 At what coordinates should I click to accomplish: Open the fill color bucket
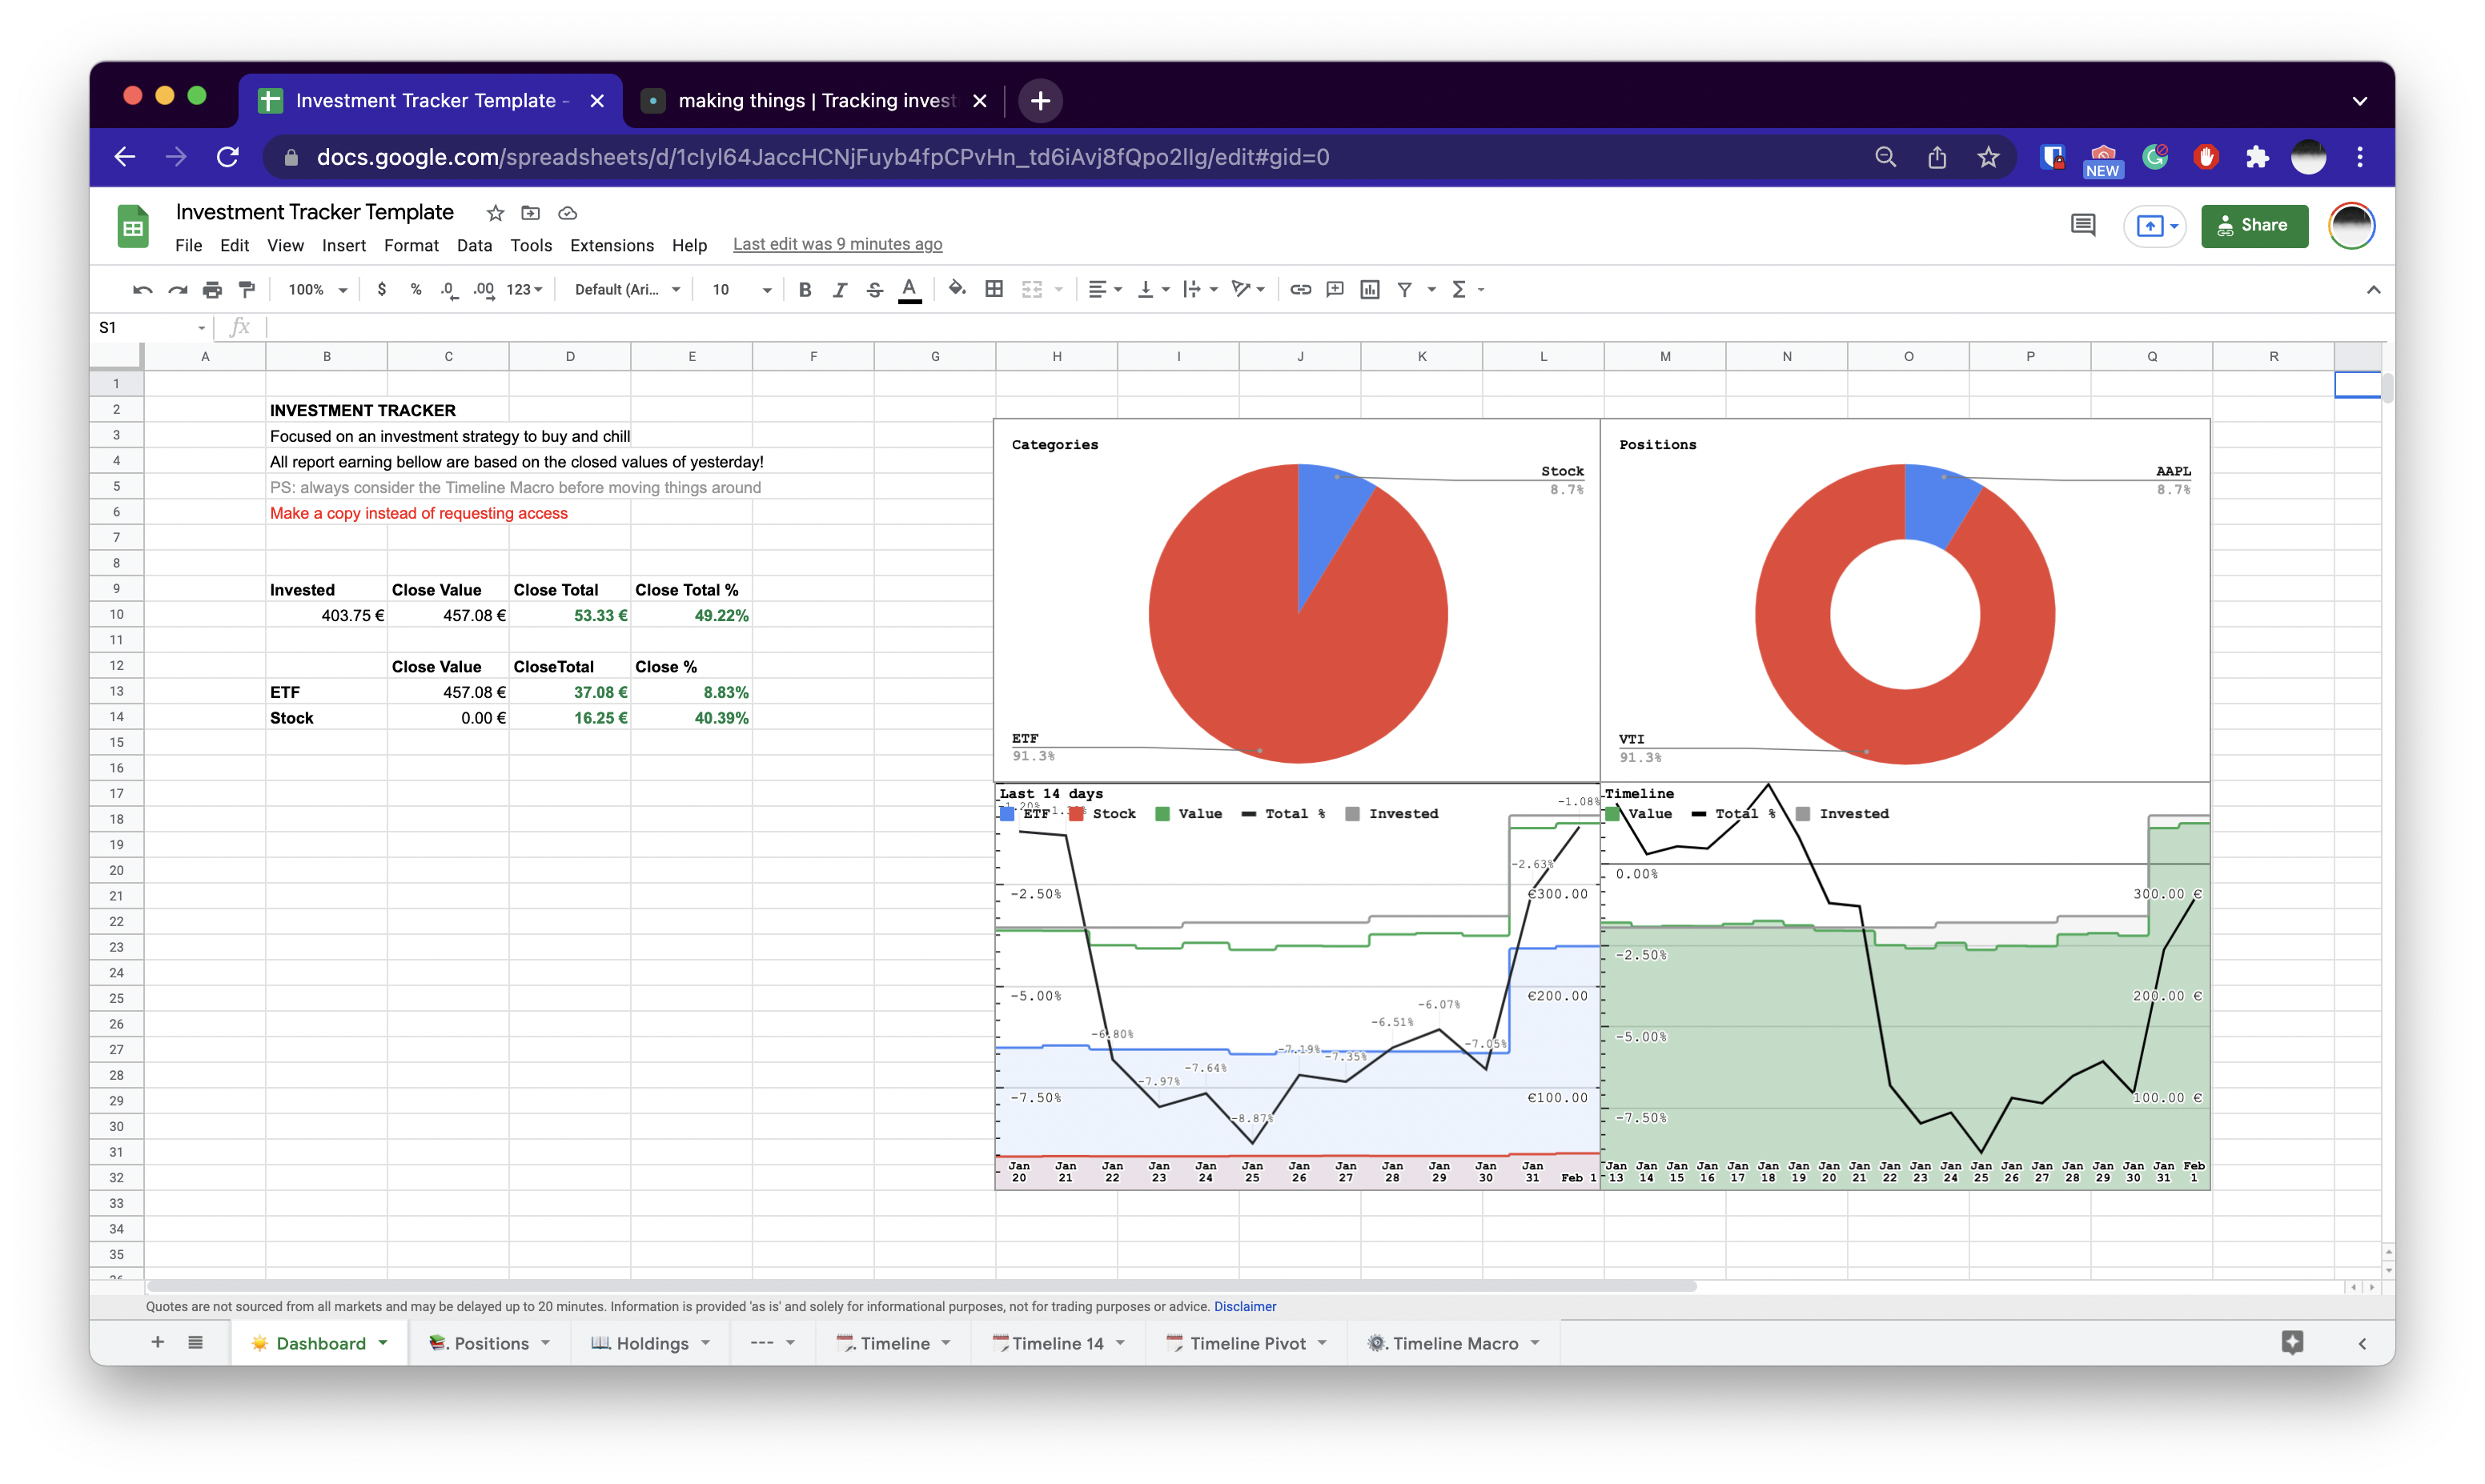tap(957, 290)
